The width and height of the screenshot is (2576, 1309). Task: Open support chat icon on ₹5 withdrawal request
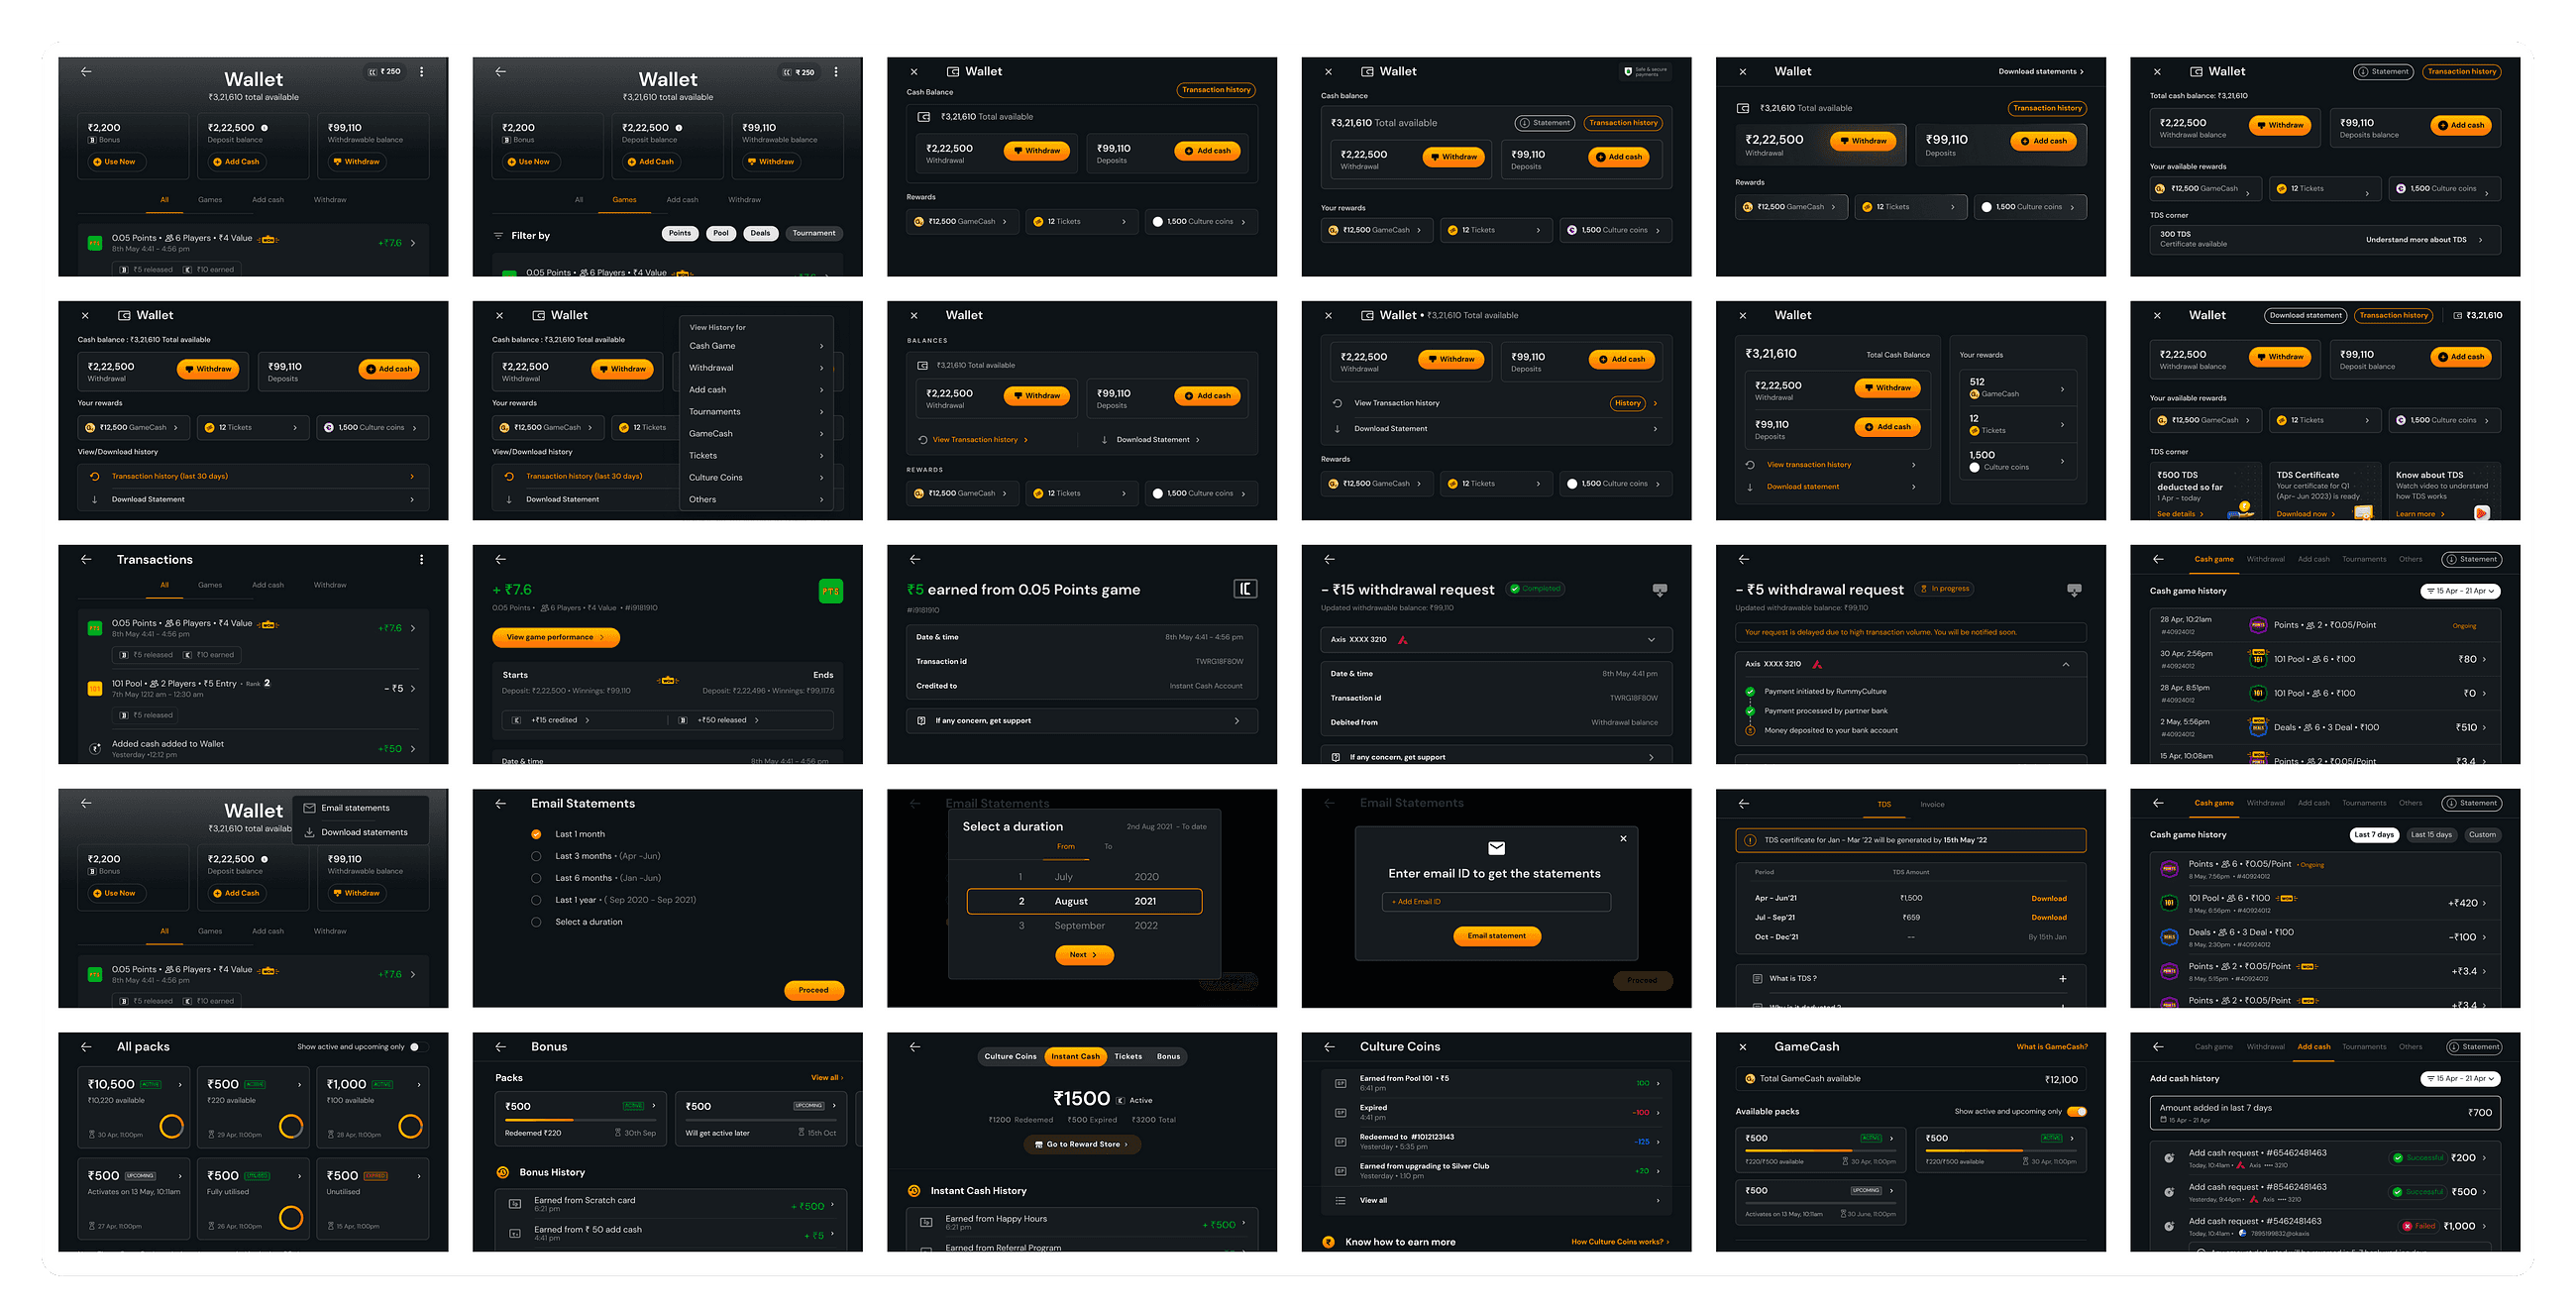tap(2074, 590)
